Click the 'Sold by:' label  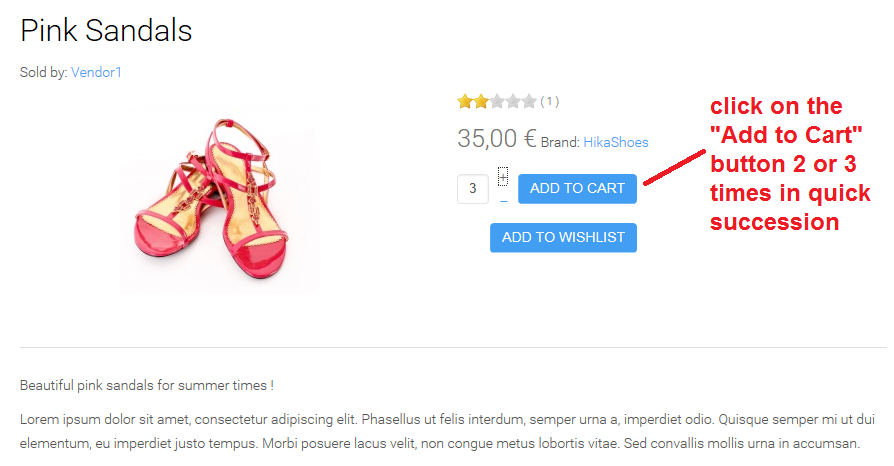[x=43, y=72]
